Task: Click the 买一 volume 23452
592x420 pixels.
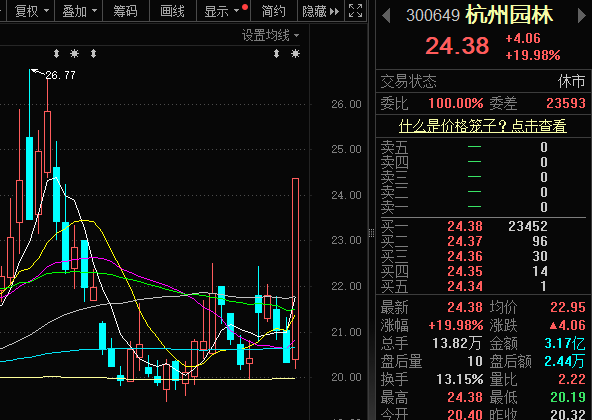Action: point(528,226)
